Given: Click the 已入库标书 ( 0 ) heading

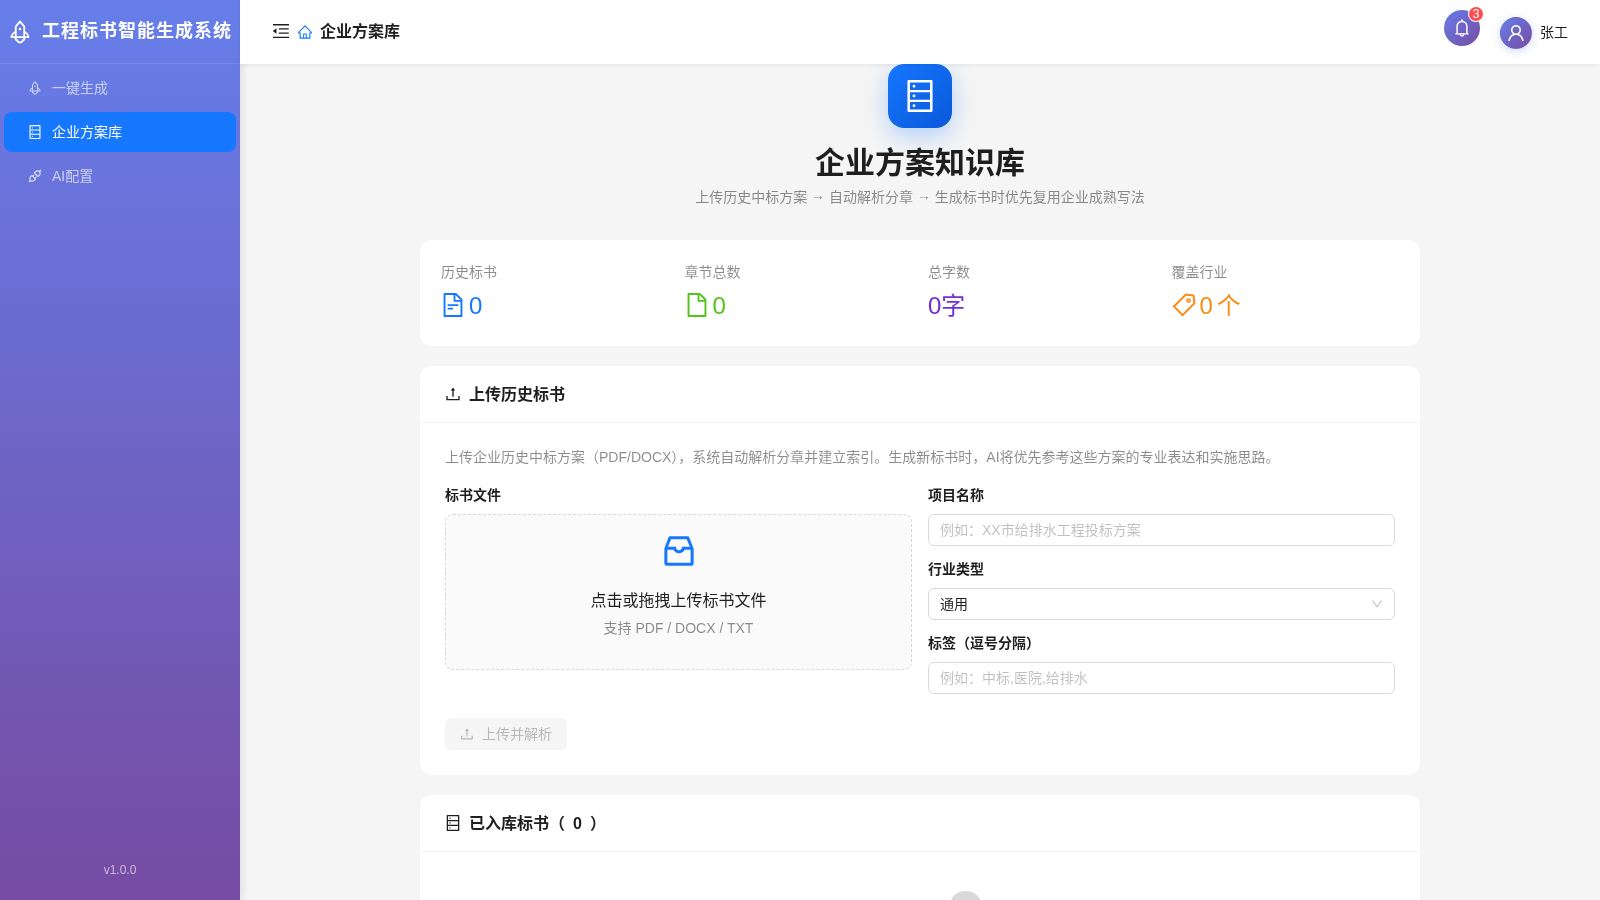Looking at the screenshot, I should tap(533, 823).
